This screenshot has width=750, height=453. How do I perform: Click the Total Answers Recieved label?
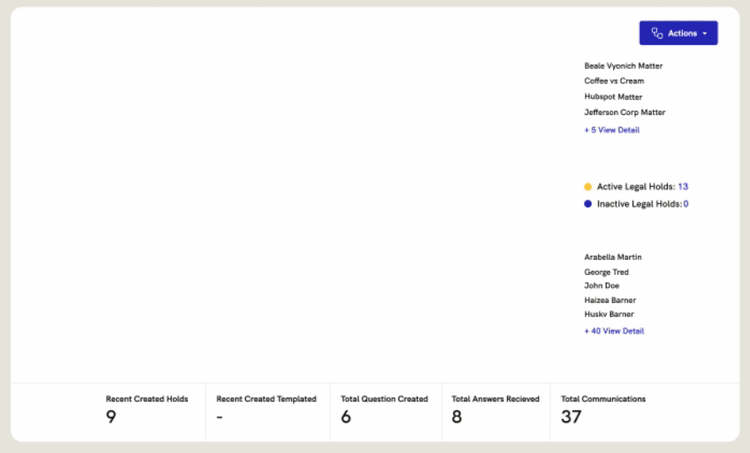496,399
